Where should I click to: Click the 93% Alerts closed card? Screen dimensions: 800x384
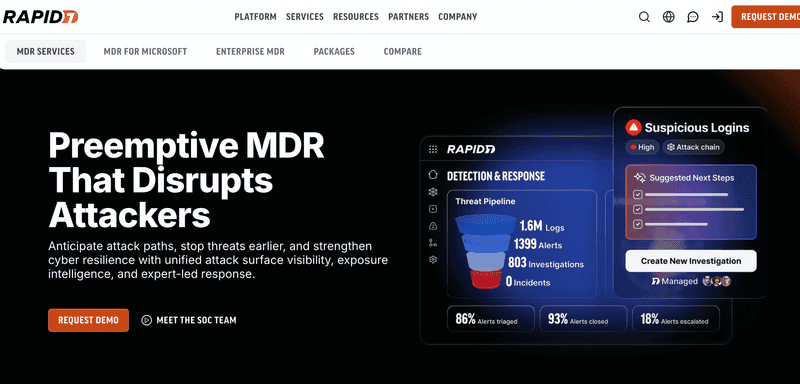(583, 319)
